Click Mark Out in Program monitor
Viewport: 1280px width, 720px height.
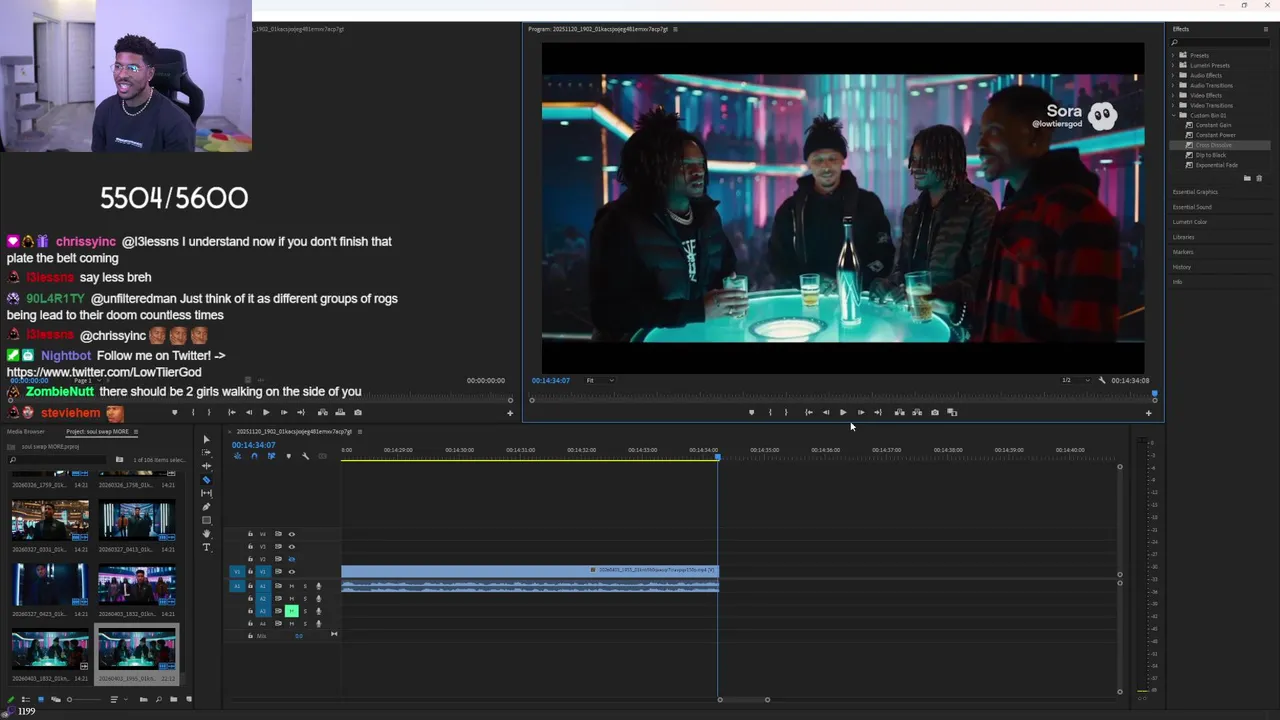786,412
